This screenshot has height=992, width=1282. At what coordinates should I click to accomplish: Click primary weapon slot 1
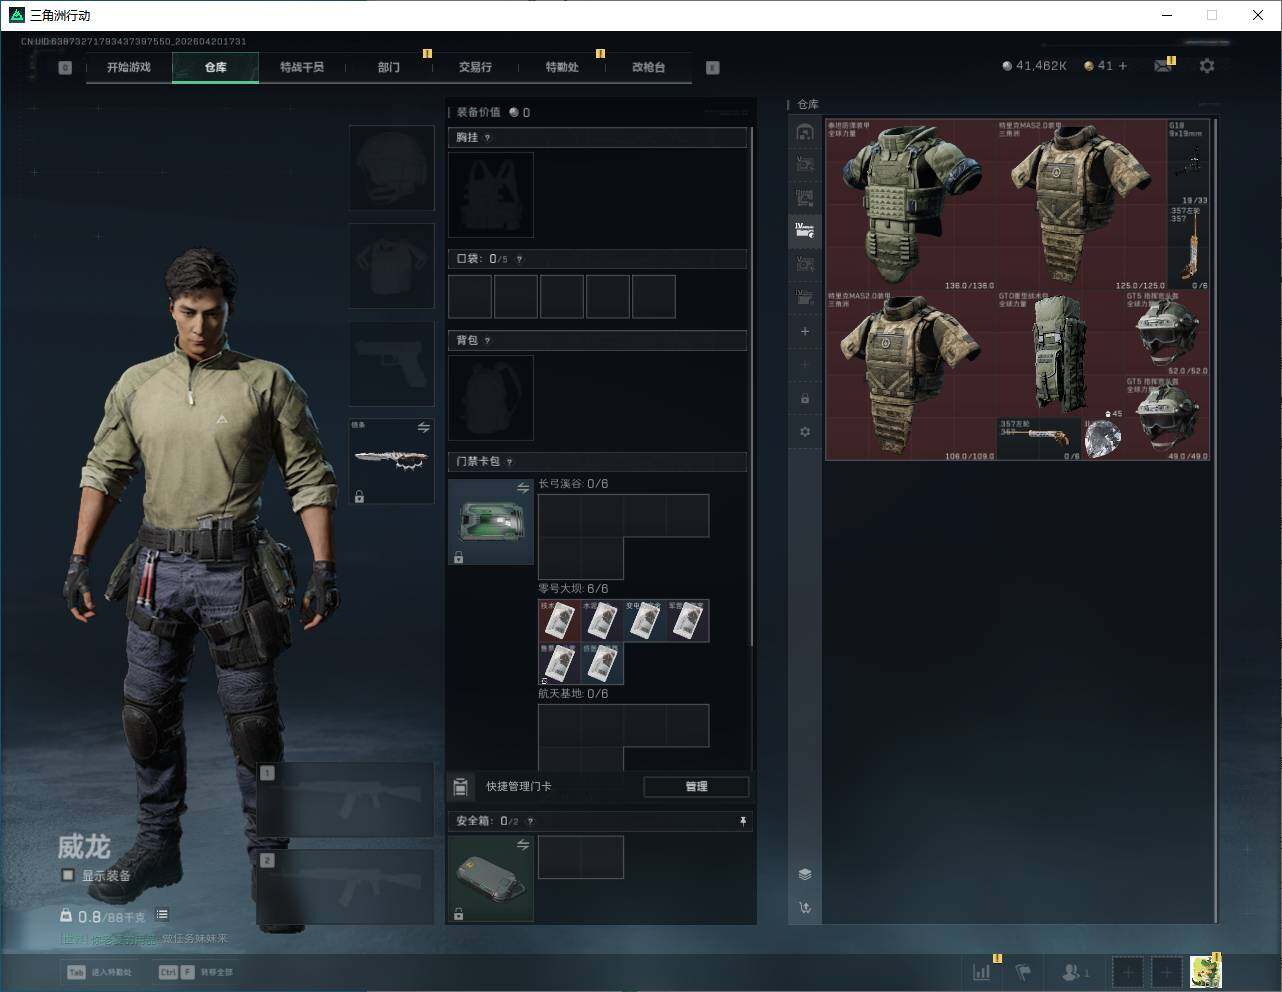[x=346, y=800]
